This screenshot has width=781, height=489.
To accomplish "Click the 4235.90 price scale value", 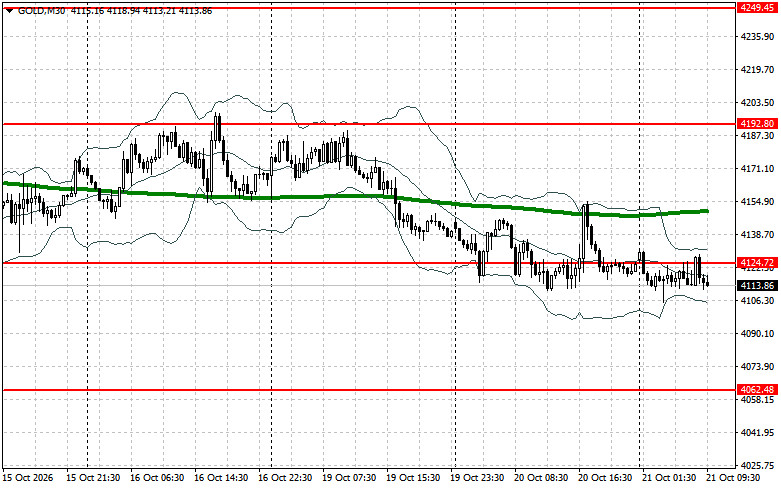I will point(757,37).
